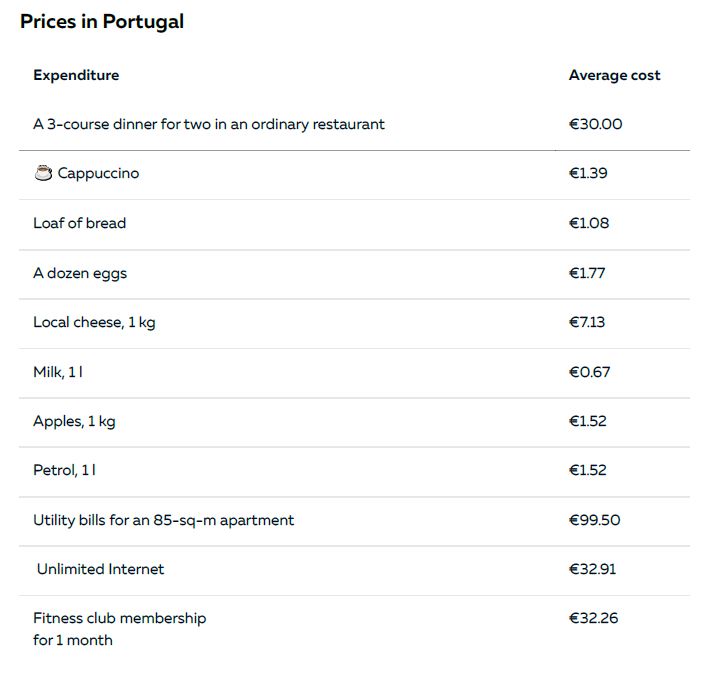Select the 'Apples, 1 kg' label
Viewport: 708px width, 679px height.
75,422
